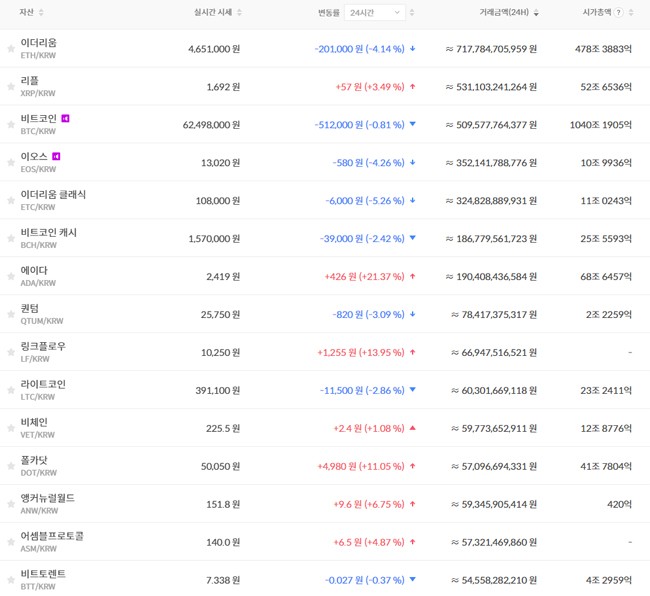This screenshot has width=650, height=596.
Task: Open the 어셈블프로토콜 ASM/KRW asset link
Action: tap(52, 542)
